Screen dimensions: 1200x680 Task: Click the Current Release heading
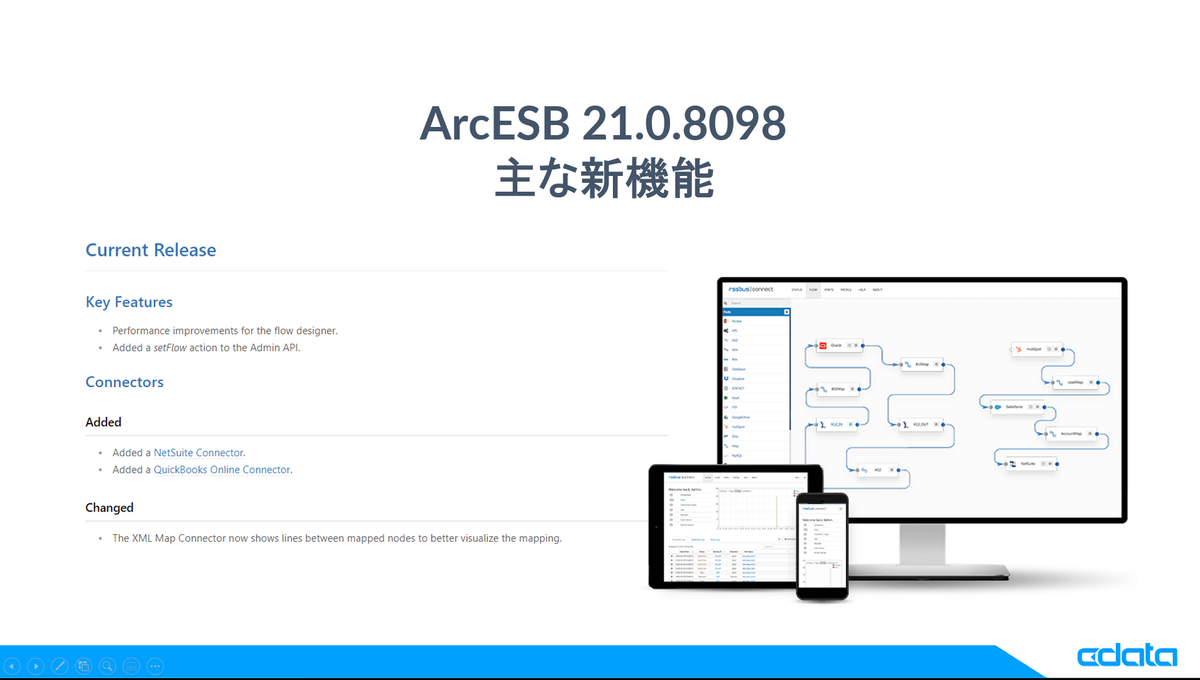[x=151, y=250]
